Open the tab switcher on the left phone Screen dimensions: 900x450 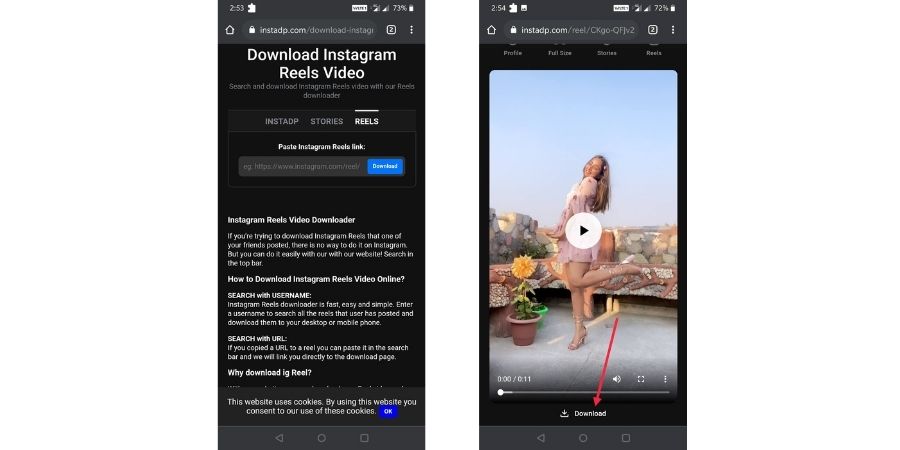click(x=391, y=30)
